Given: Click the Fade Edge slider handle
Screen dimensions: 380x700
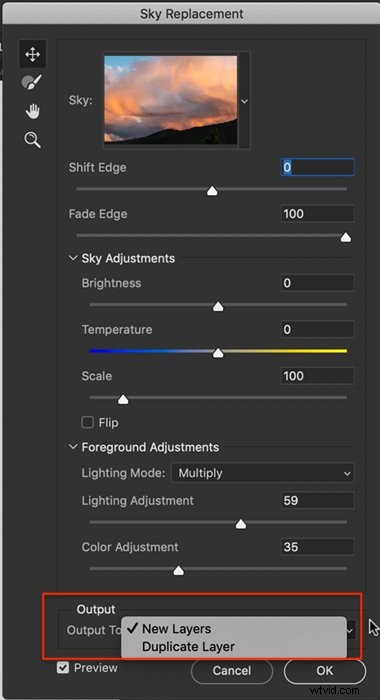Looking at the screenshot, I should (x=346, y=238).
